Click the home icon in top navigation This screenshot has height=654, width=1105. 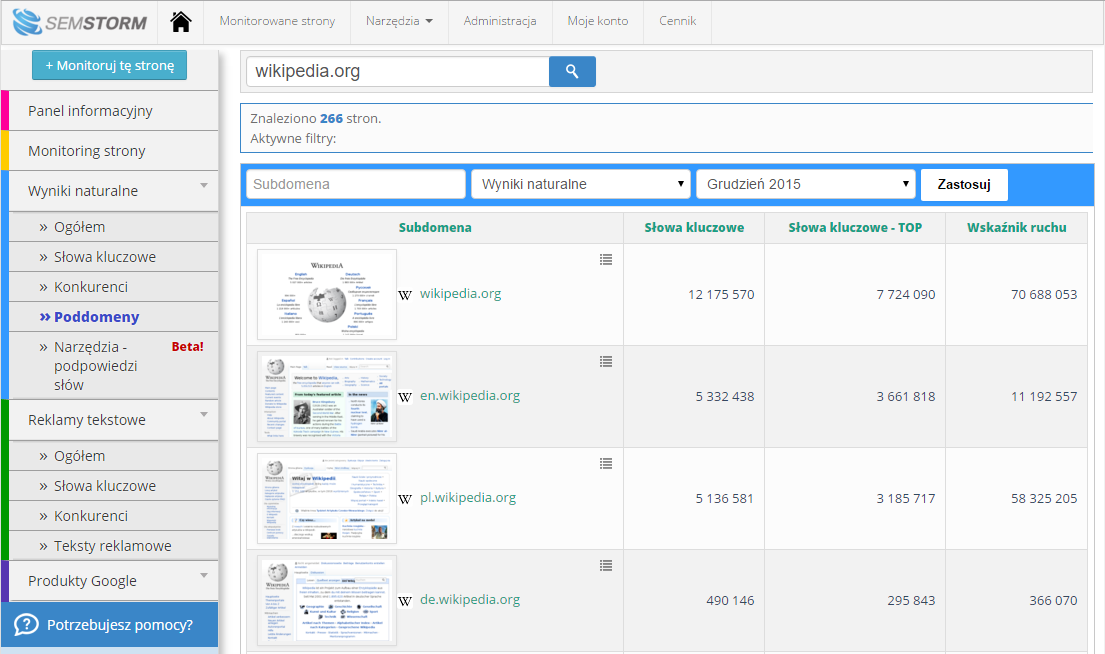(x=181, y=22)
